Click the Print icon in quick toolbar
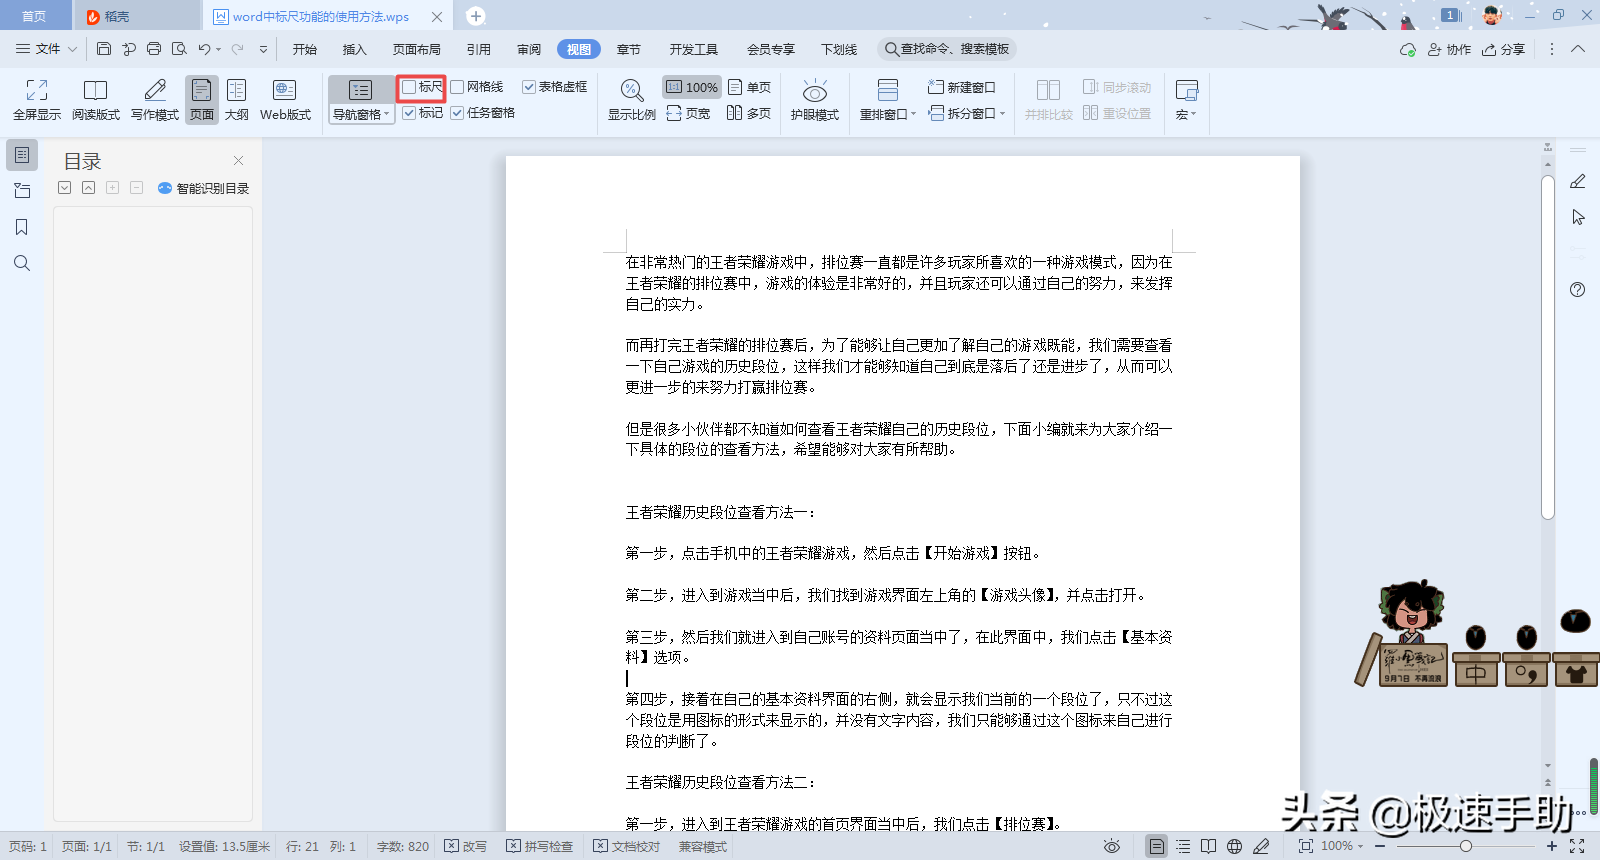Image resolution: width=1600 pixels, height=860 pixels. point(154,49)
